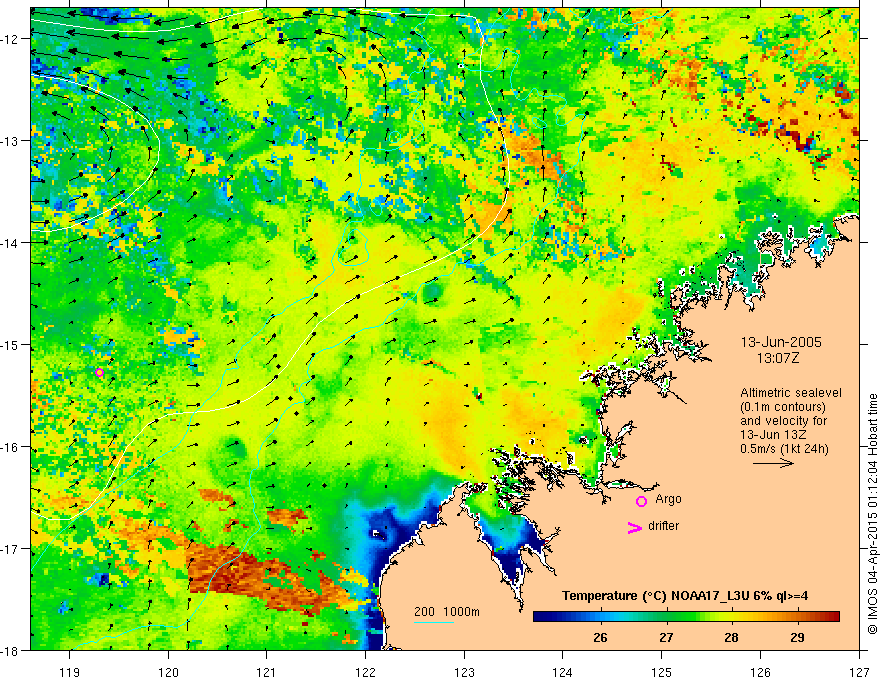Viewport: 880px width, 680px height.
Task: Click the velocity scale reference arrow
Action: 773,463
